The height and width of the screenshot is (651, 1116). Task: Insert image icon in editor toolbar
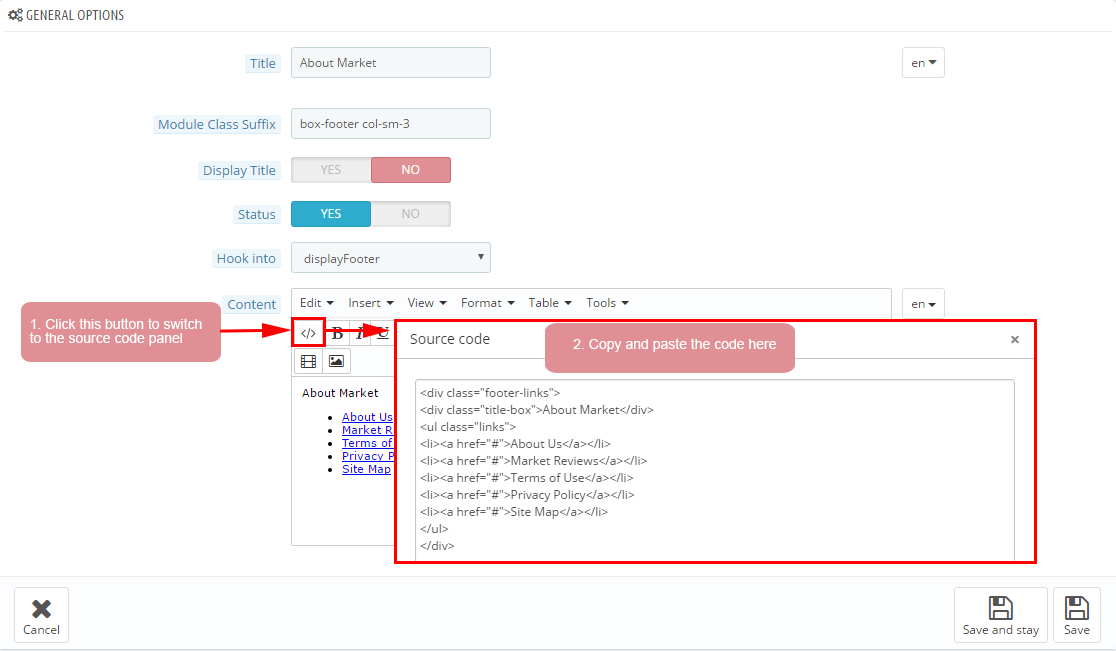336,361
